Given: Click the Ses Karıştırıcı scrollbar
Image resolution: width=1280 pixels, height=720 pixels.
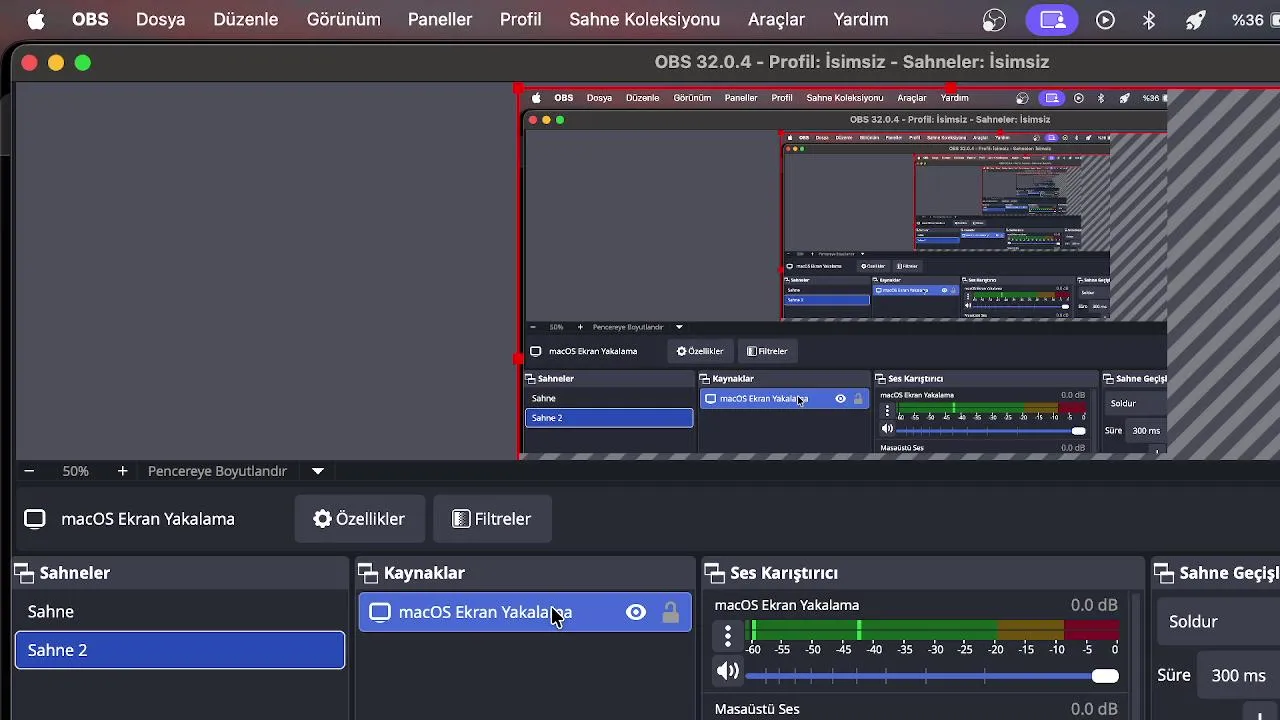Looking at the screenshot, I should pos(1135,656).
